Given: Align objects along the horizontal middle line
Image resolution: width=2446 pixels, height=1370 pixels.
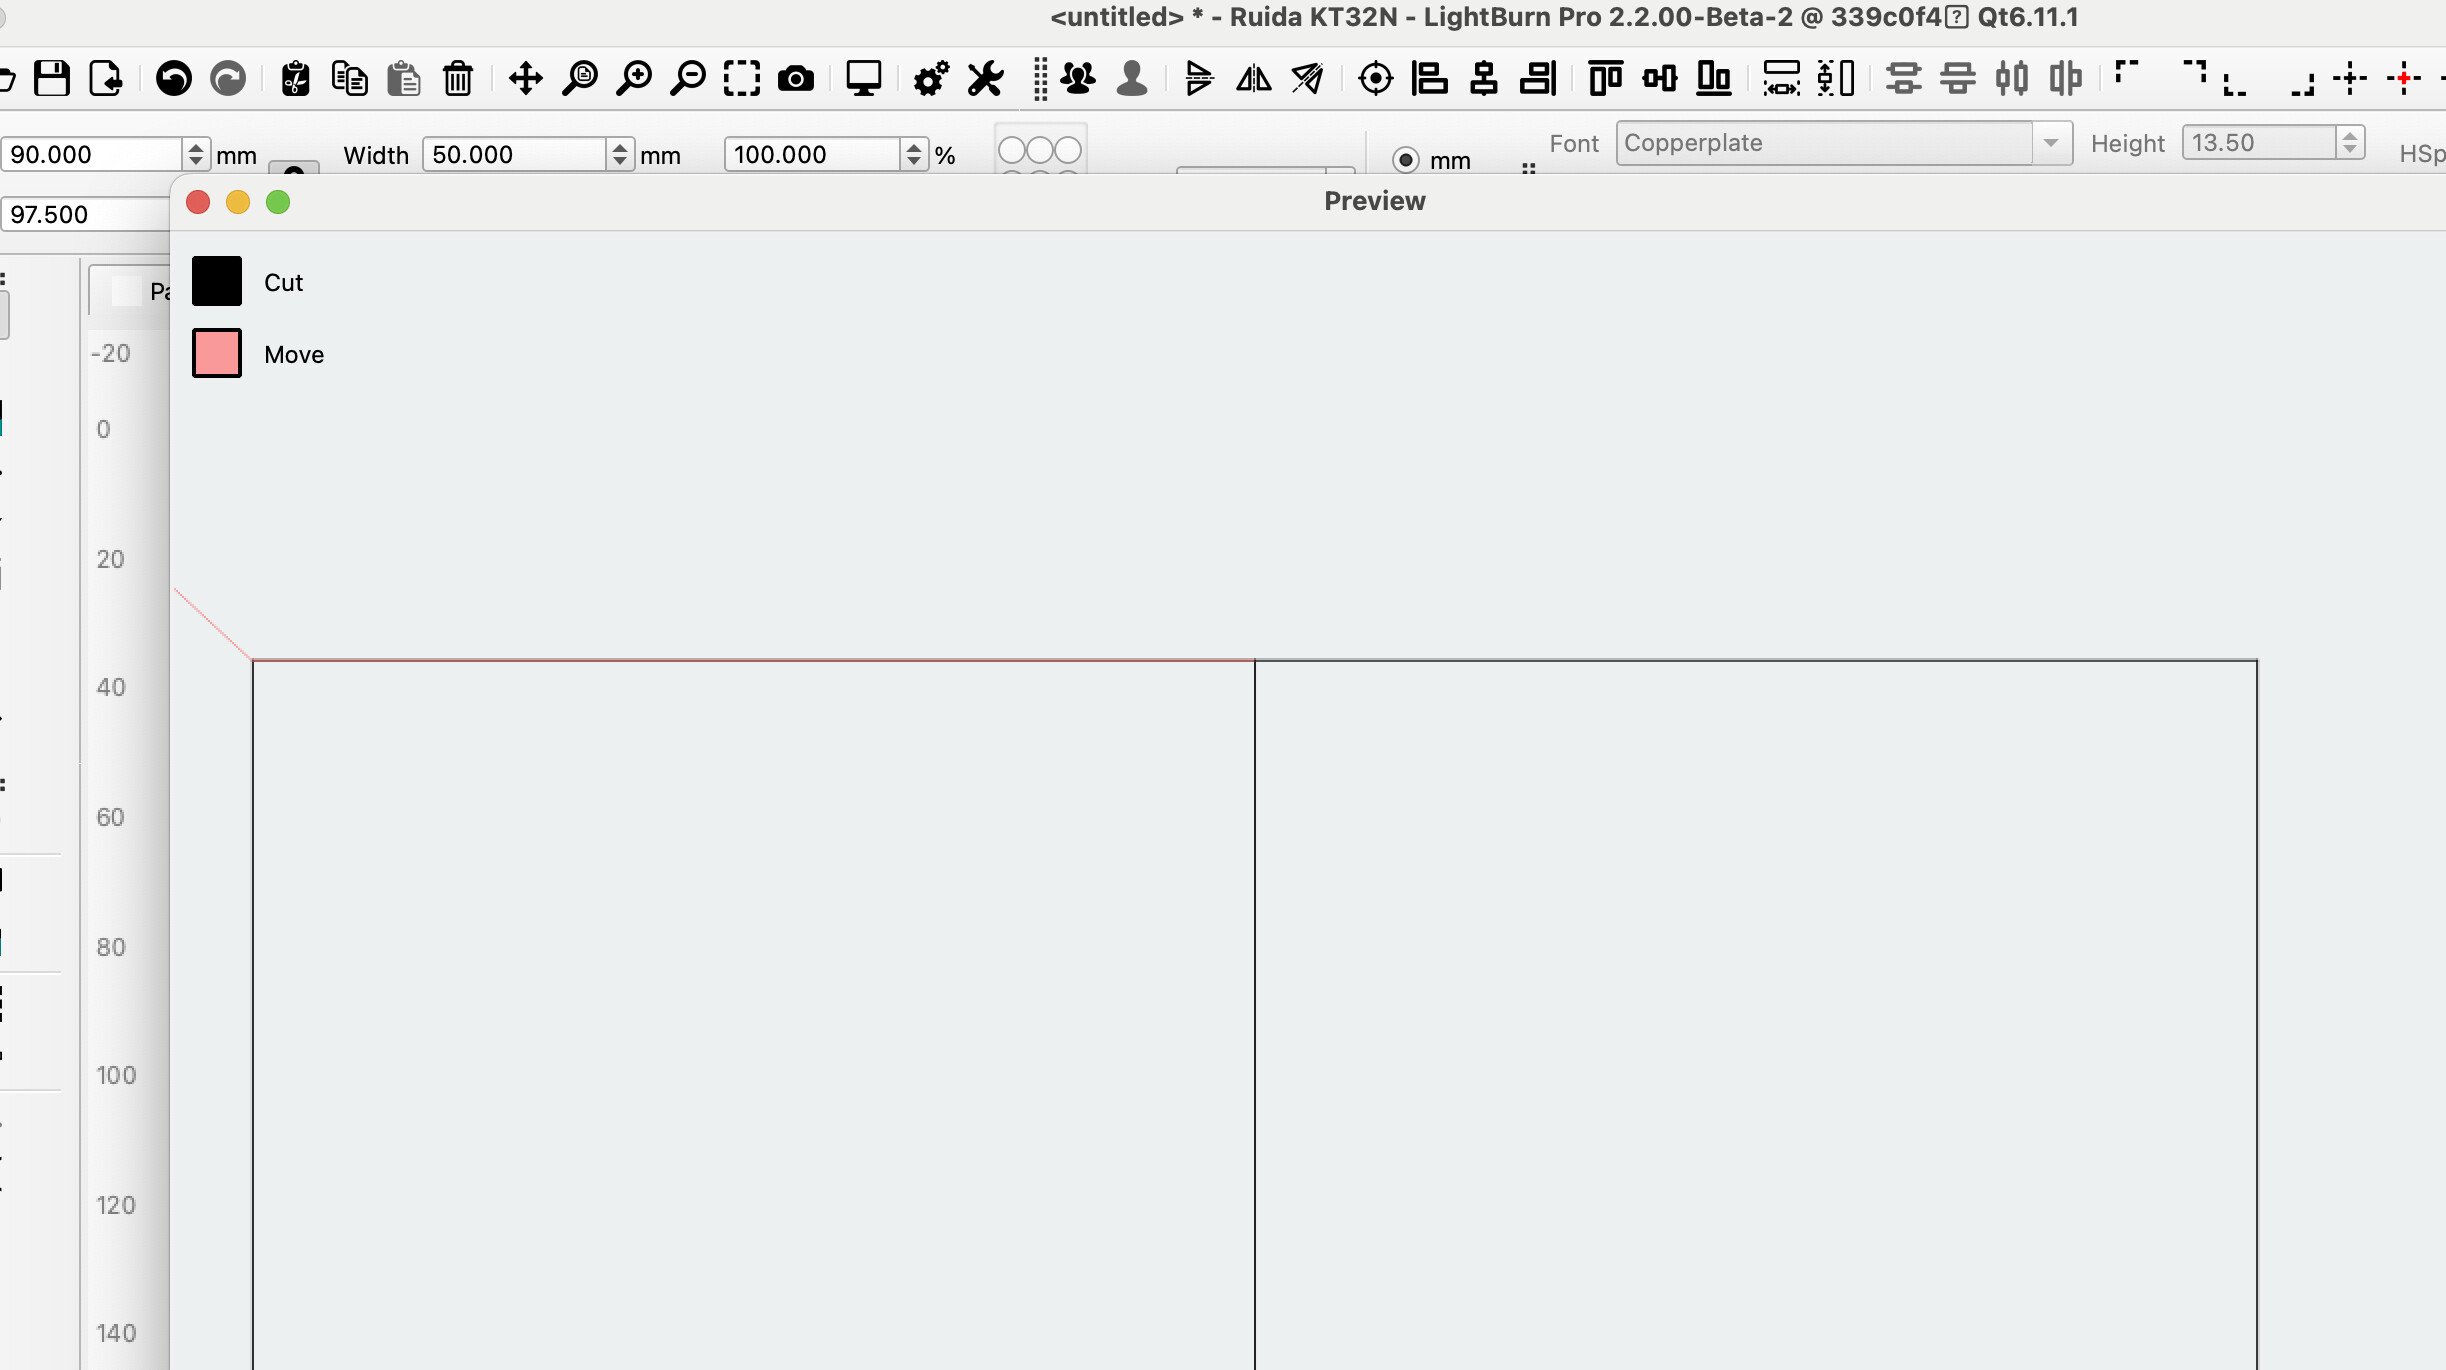Looking at the screenshot, I should pos(1660,78).
